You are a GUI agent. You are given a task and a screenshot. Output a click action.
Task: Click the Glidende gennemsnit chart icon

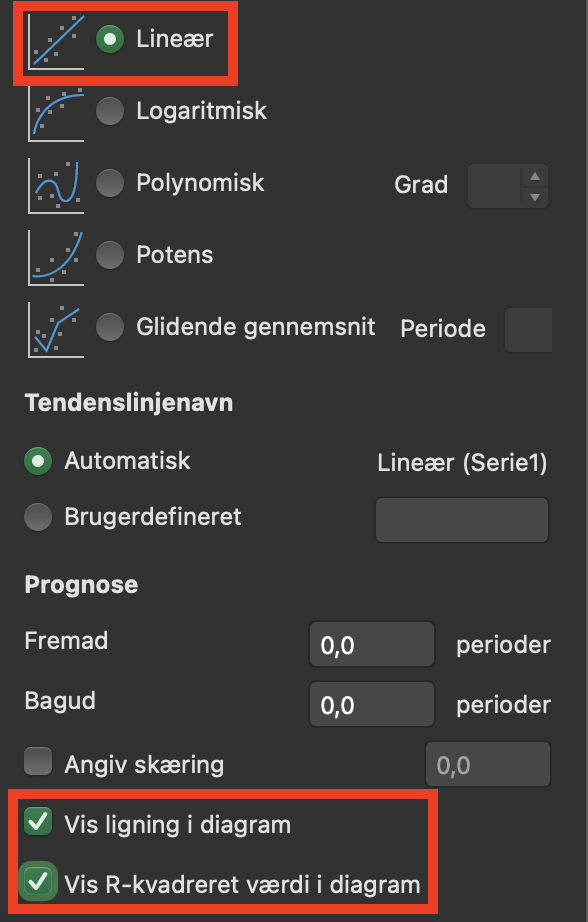[56, 330]
